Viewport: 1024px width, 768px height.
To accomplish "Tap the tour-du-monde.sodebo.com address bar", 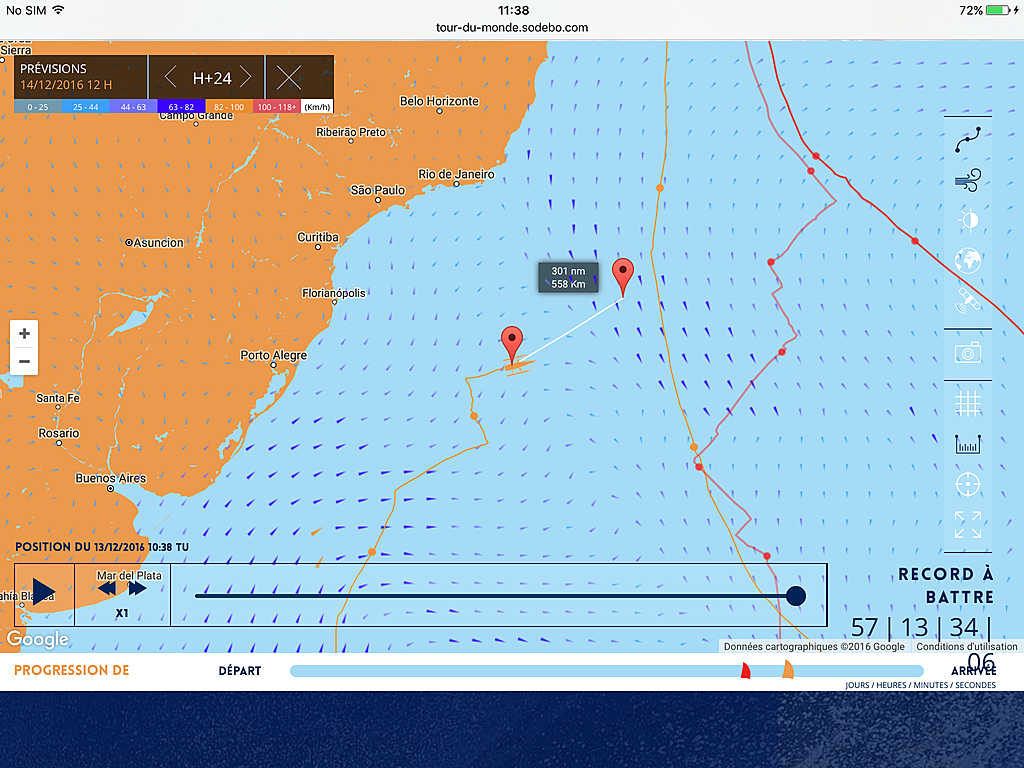I will (512, 27).
